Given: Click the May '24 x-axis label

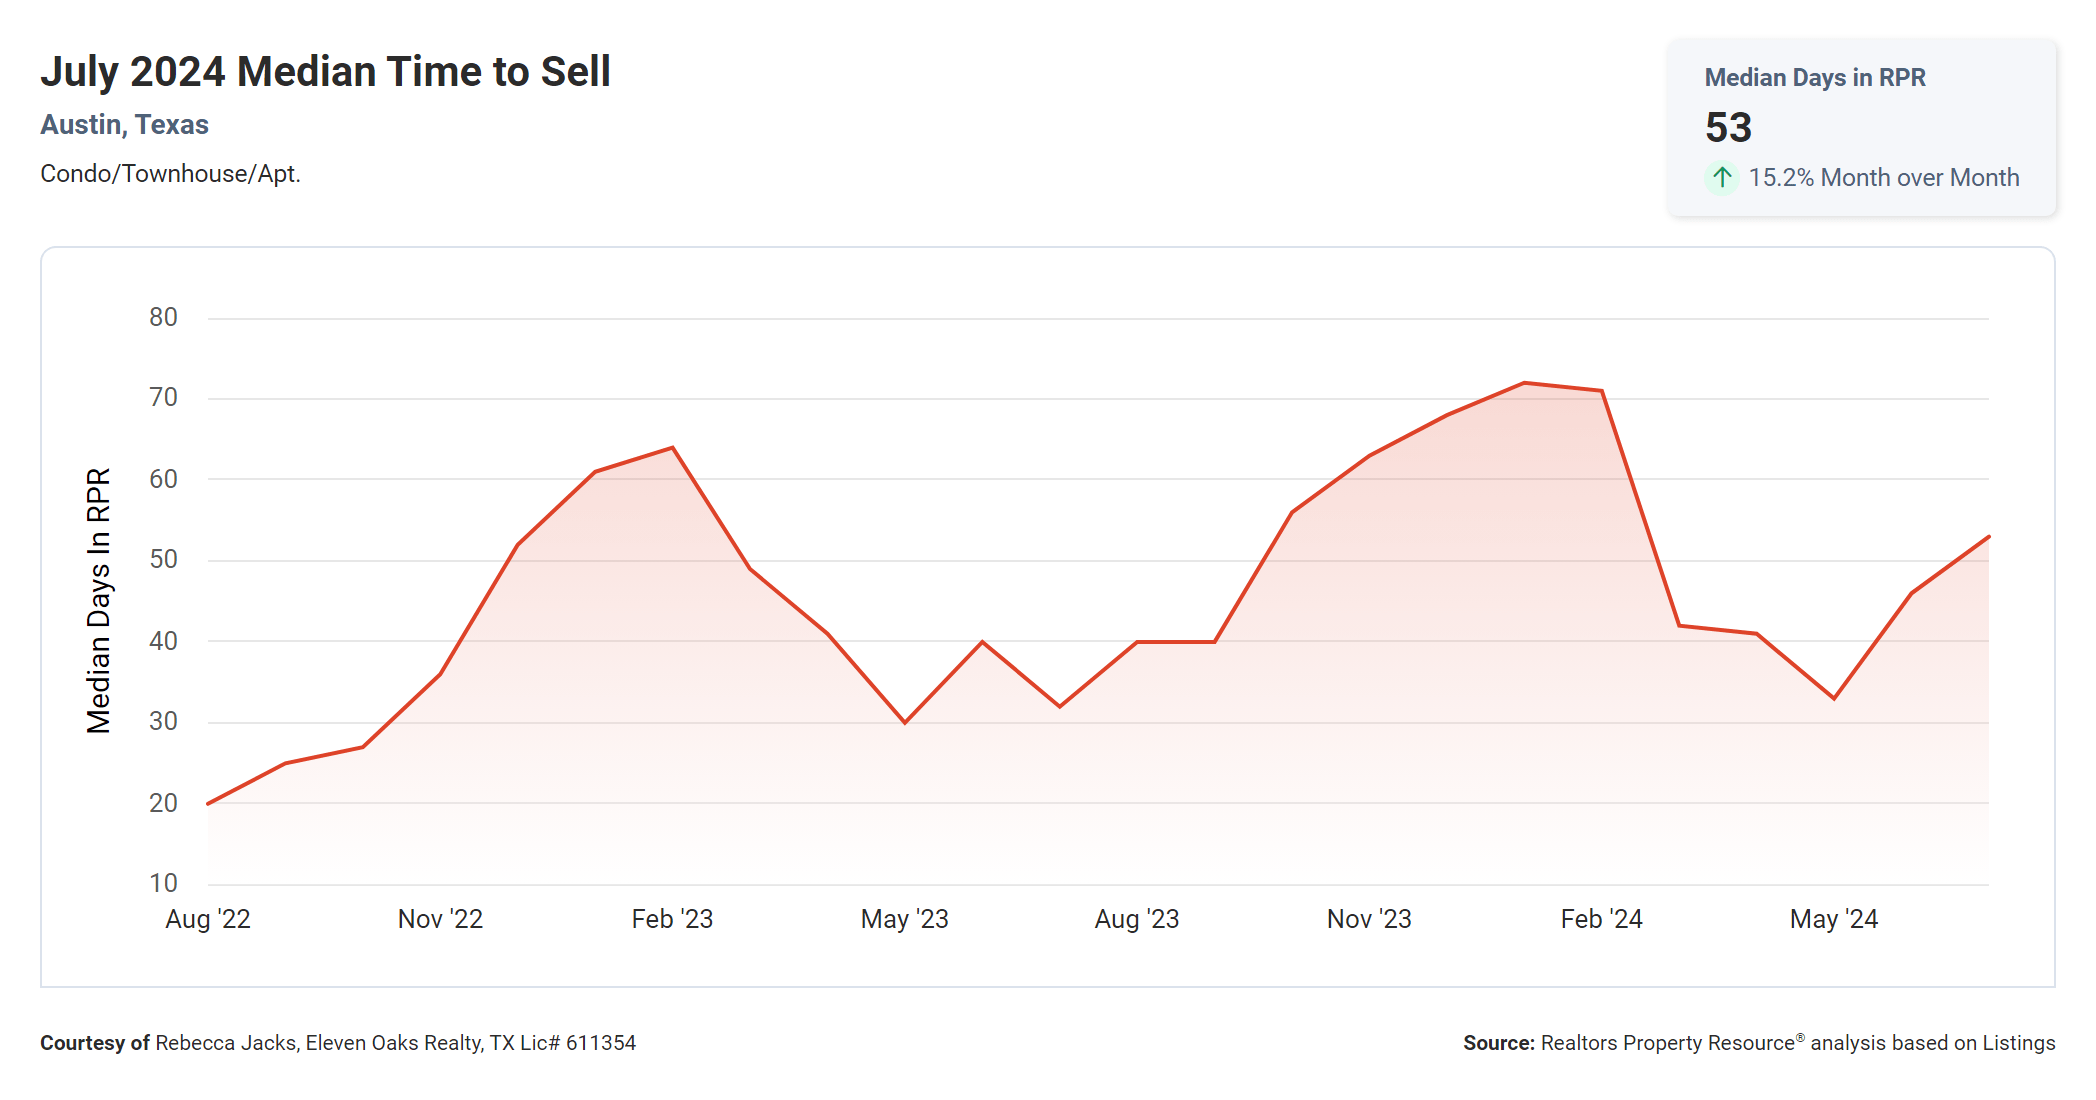Looking at the screenshot, I should coord(1833,919).
